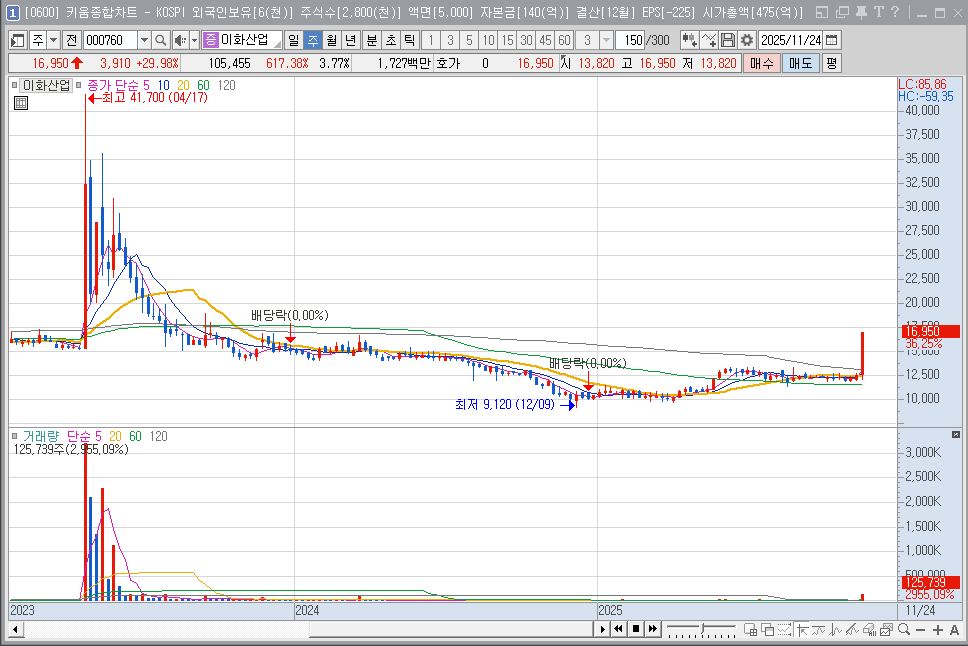Click the speaker sound icon
The image size is (968, 646).
(180, 40)
